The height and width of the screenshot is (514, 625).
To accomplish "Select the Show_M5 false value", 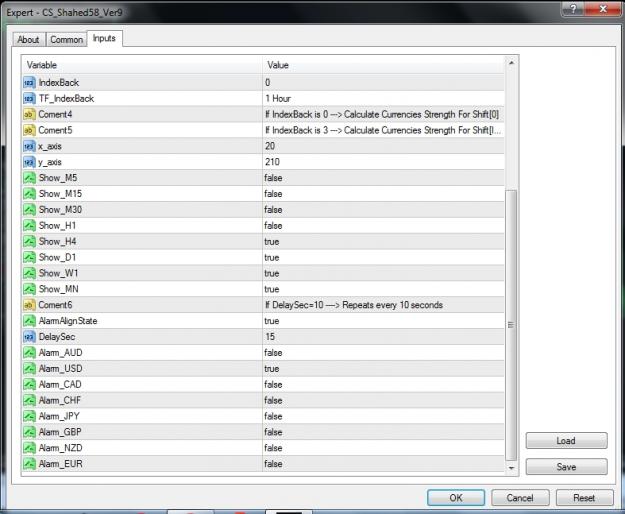I will coord(273,178).
